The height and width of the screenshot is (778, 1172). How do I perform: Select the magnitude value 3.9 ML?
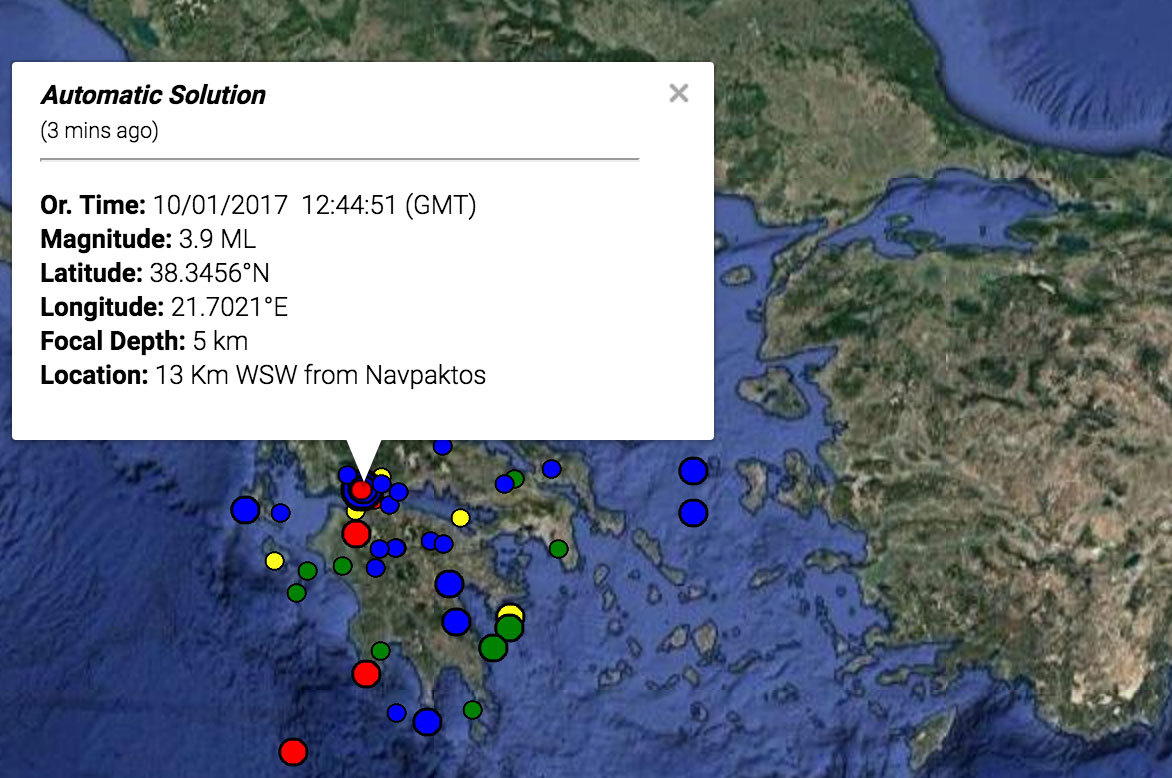coord(218,239)
